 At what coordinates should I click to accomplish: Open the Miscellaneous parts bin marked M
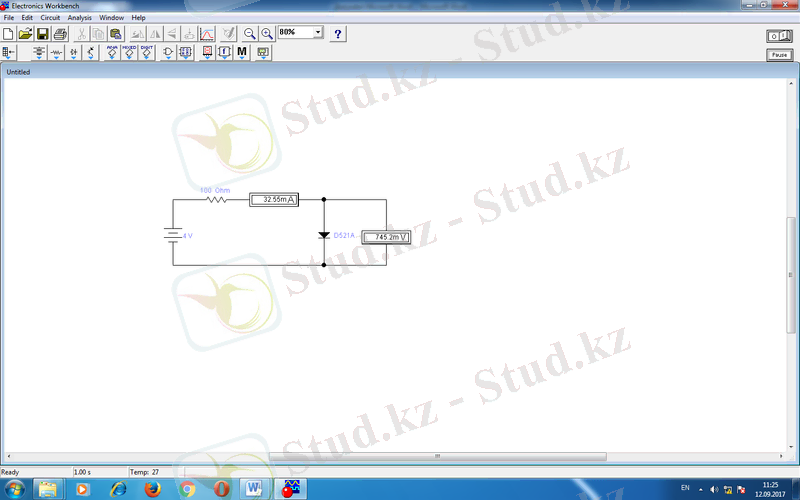[x=242, y=52]
